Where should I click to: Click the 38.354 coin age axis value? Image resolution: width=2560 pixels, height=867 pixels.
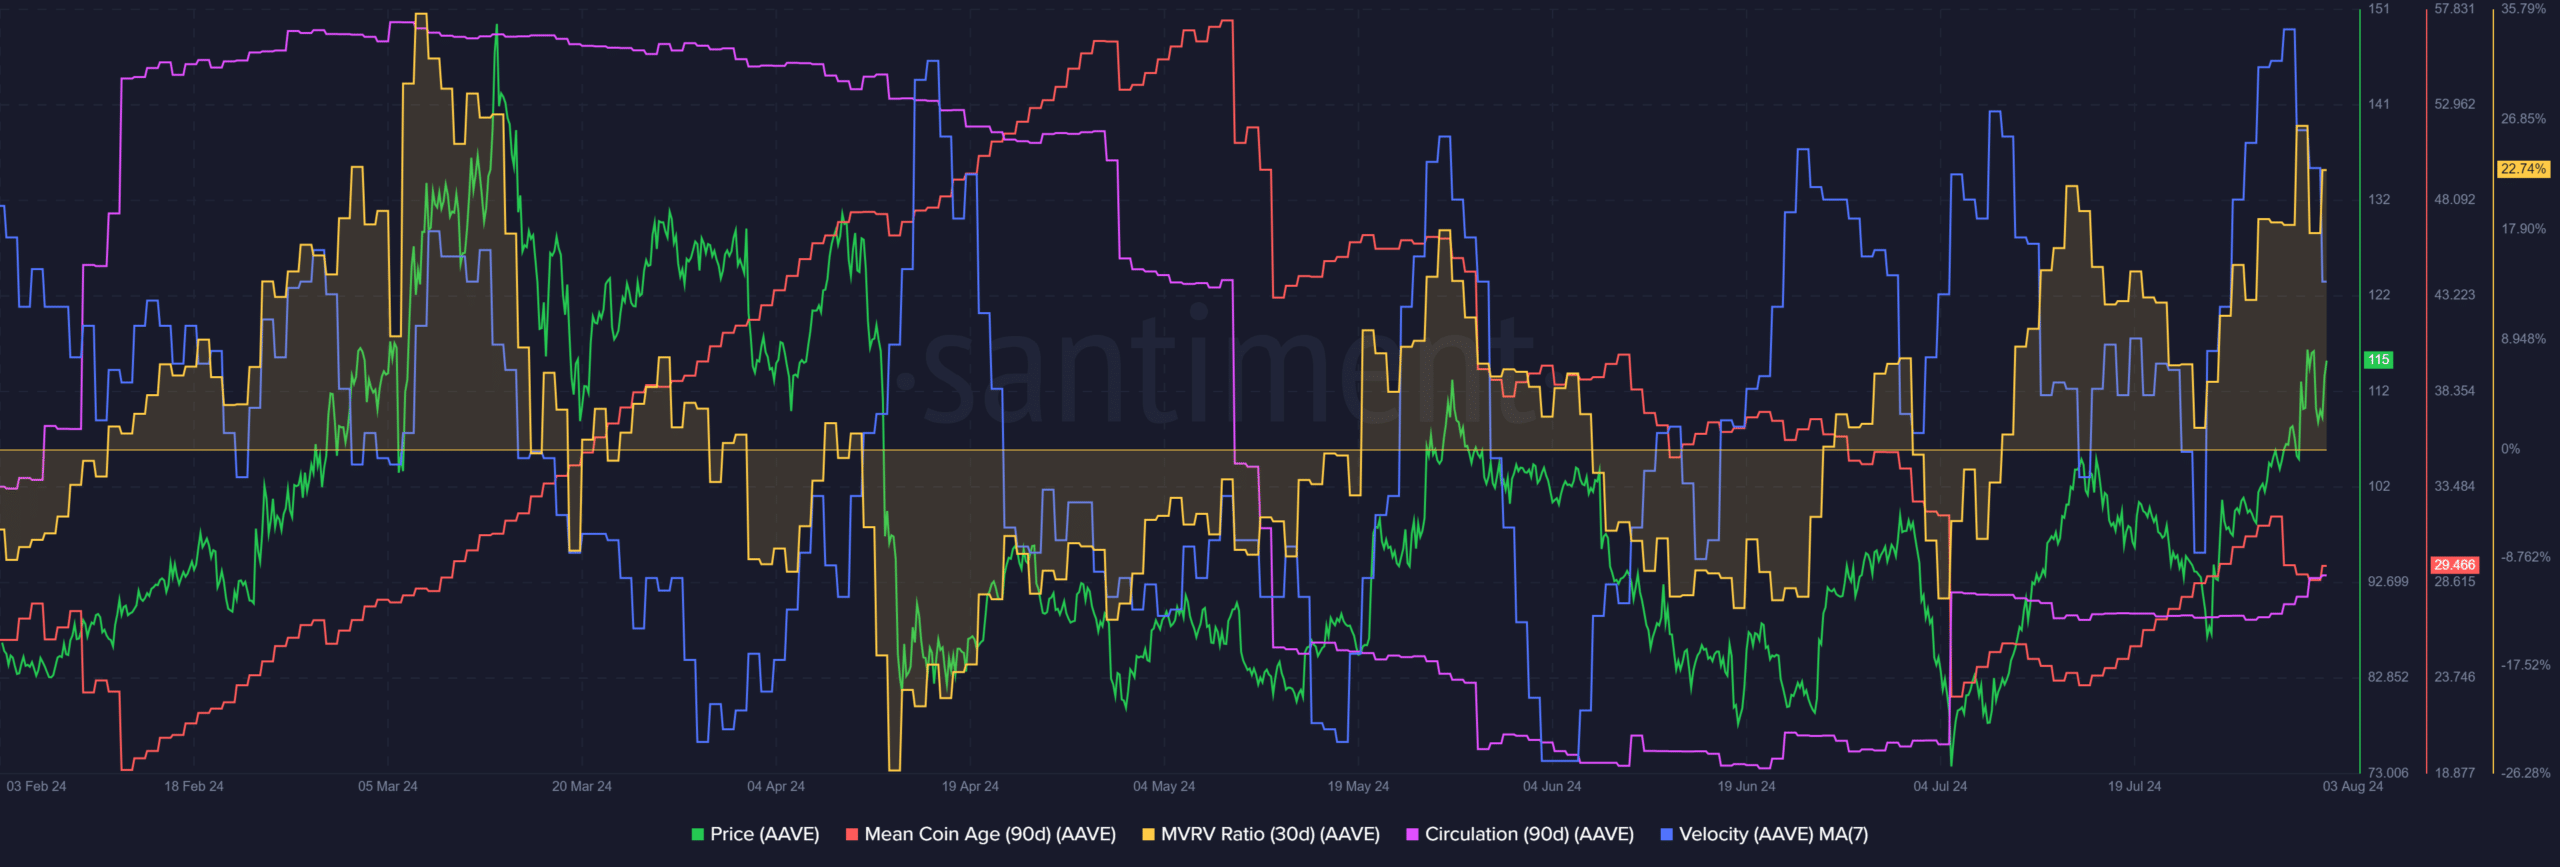point(2455,391)
